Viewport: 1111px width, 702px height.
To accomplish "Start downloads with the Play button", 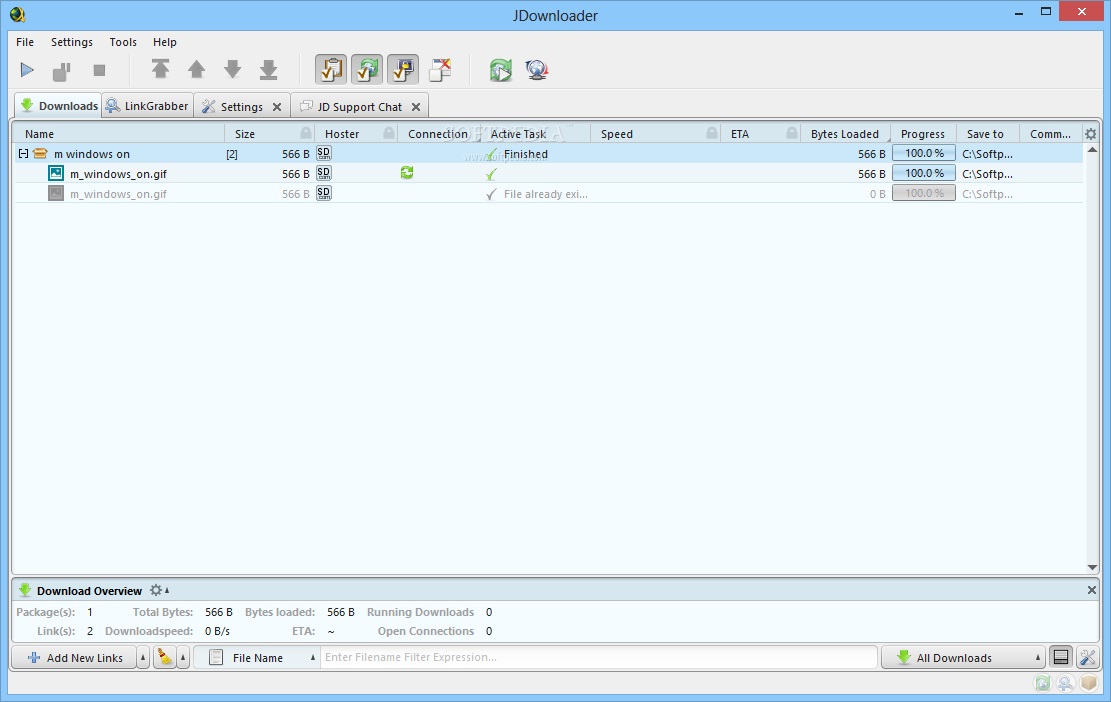I will coord(27,70).
